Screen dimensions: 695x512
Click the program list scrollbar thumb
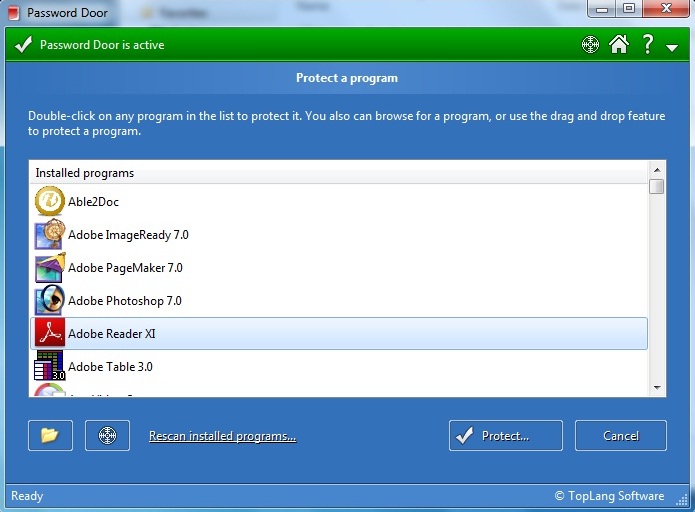(x=656, y=186)
